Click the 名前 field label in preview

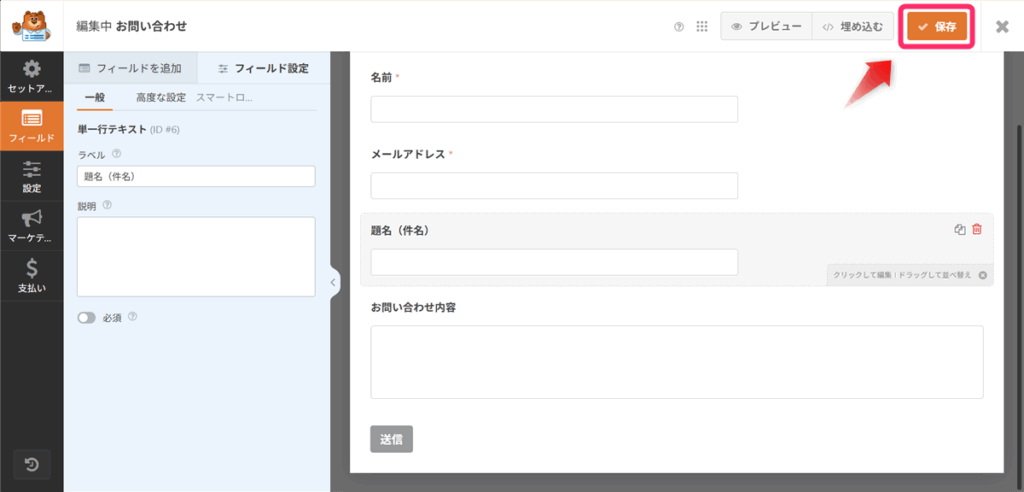(381, 77)
